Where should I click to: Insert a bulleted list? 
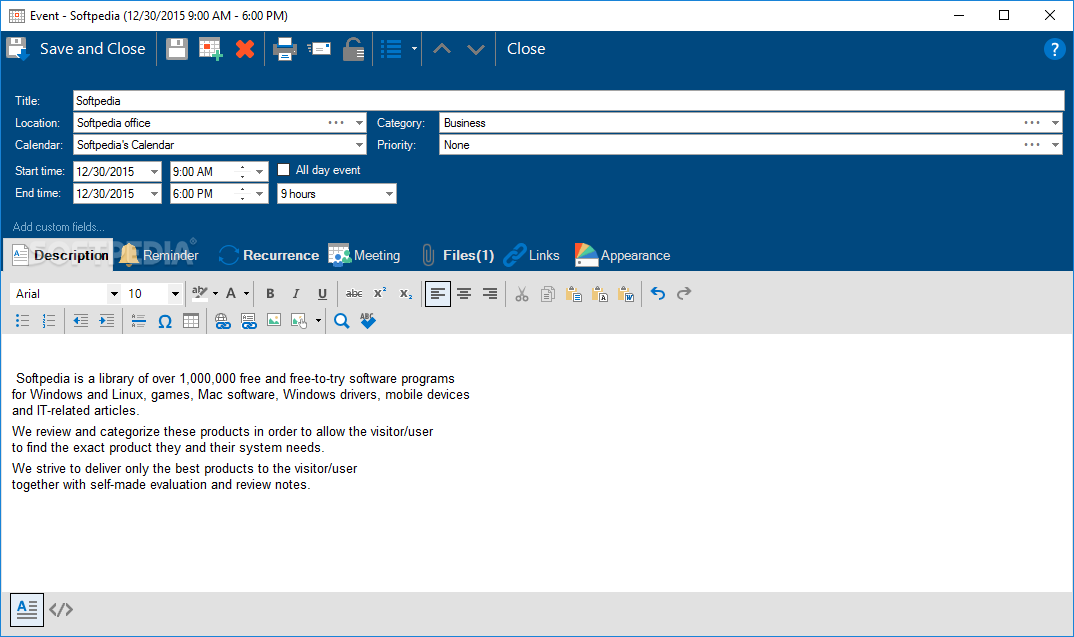tap(23, 321)
